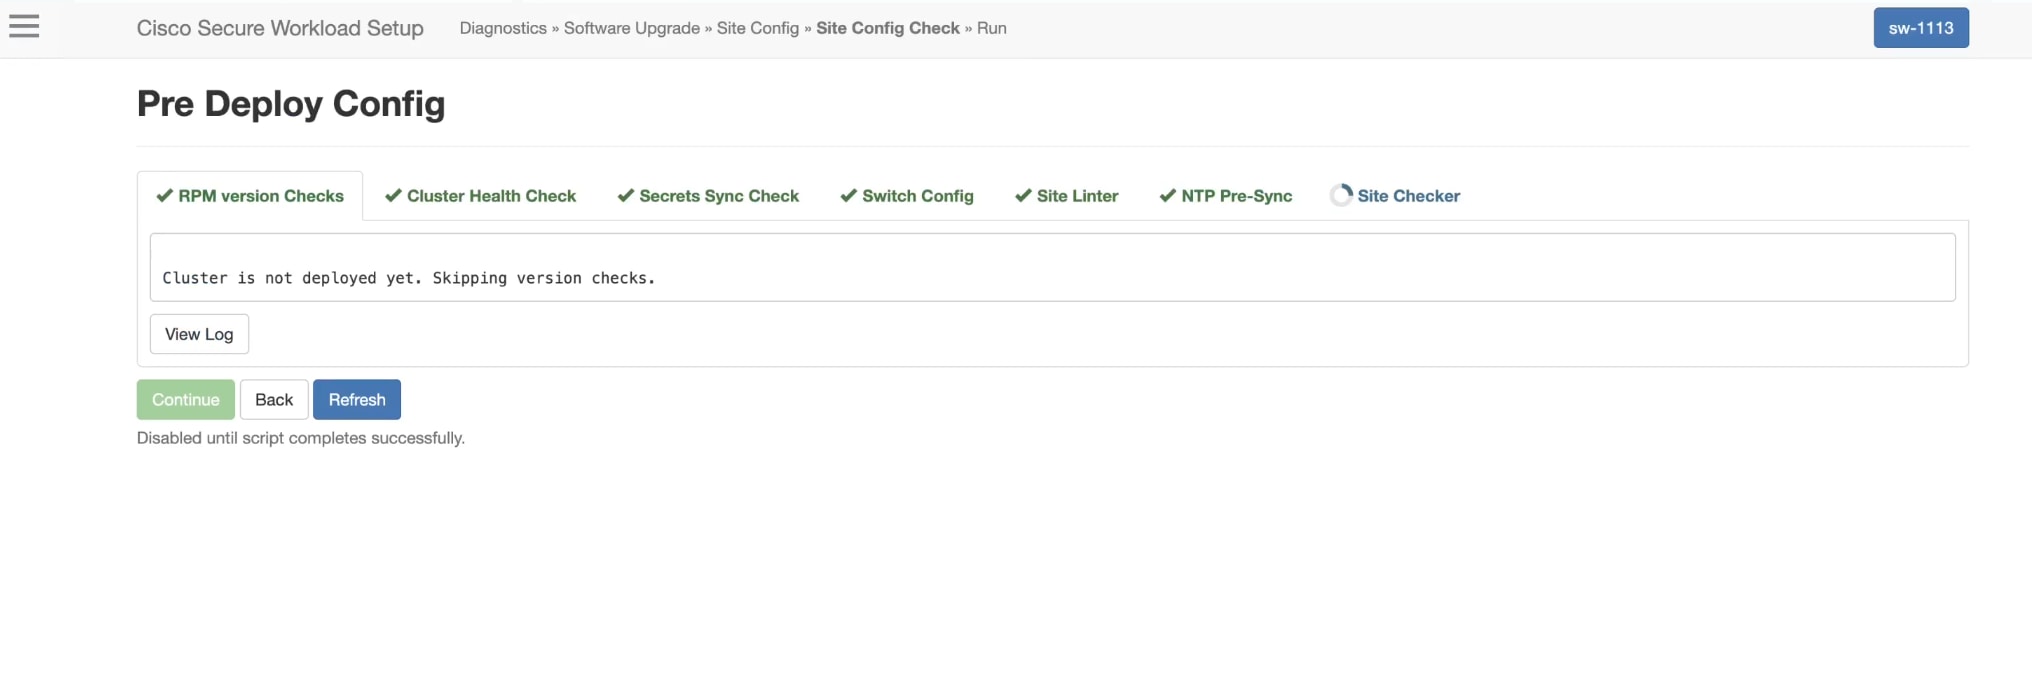2032x675 pixels.
Task: Switch to the Cluster Health Check tab
Action: click(x=491, y=196)
